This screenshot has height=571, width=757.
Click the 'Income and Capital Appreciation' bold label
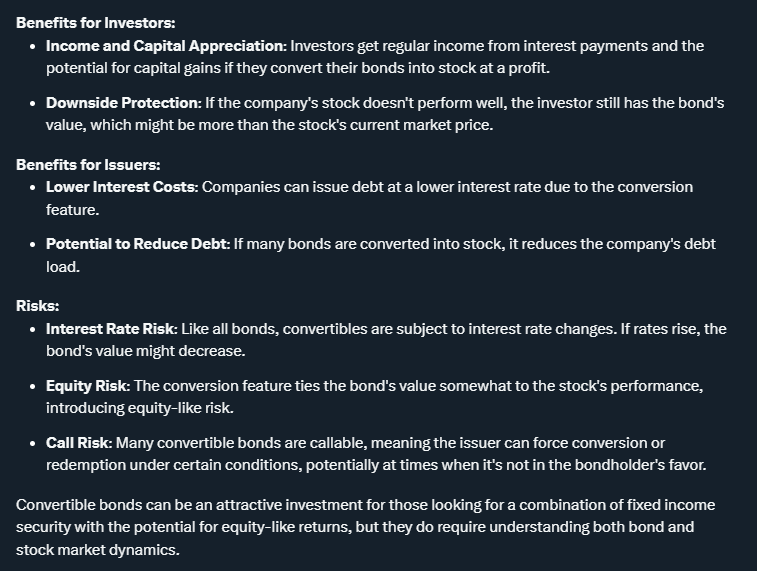pyautogui.click(x=166, y=46)
